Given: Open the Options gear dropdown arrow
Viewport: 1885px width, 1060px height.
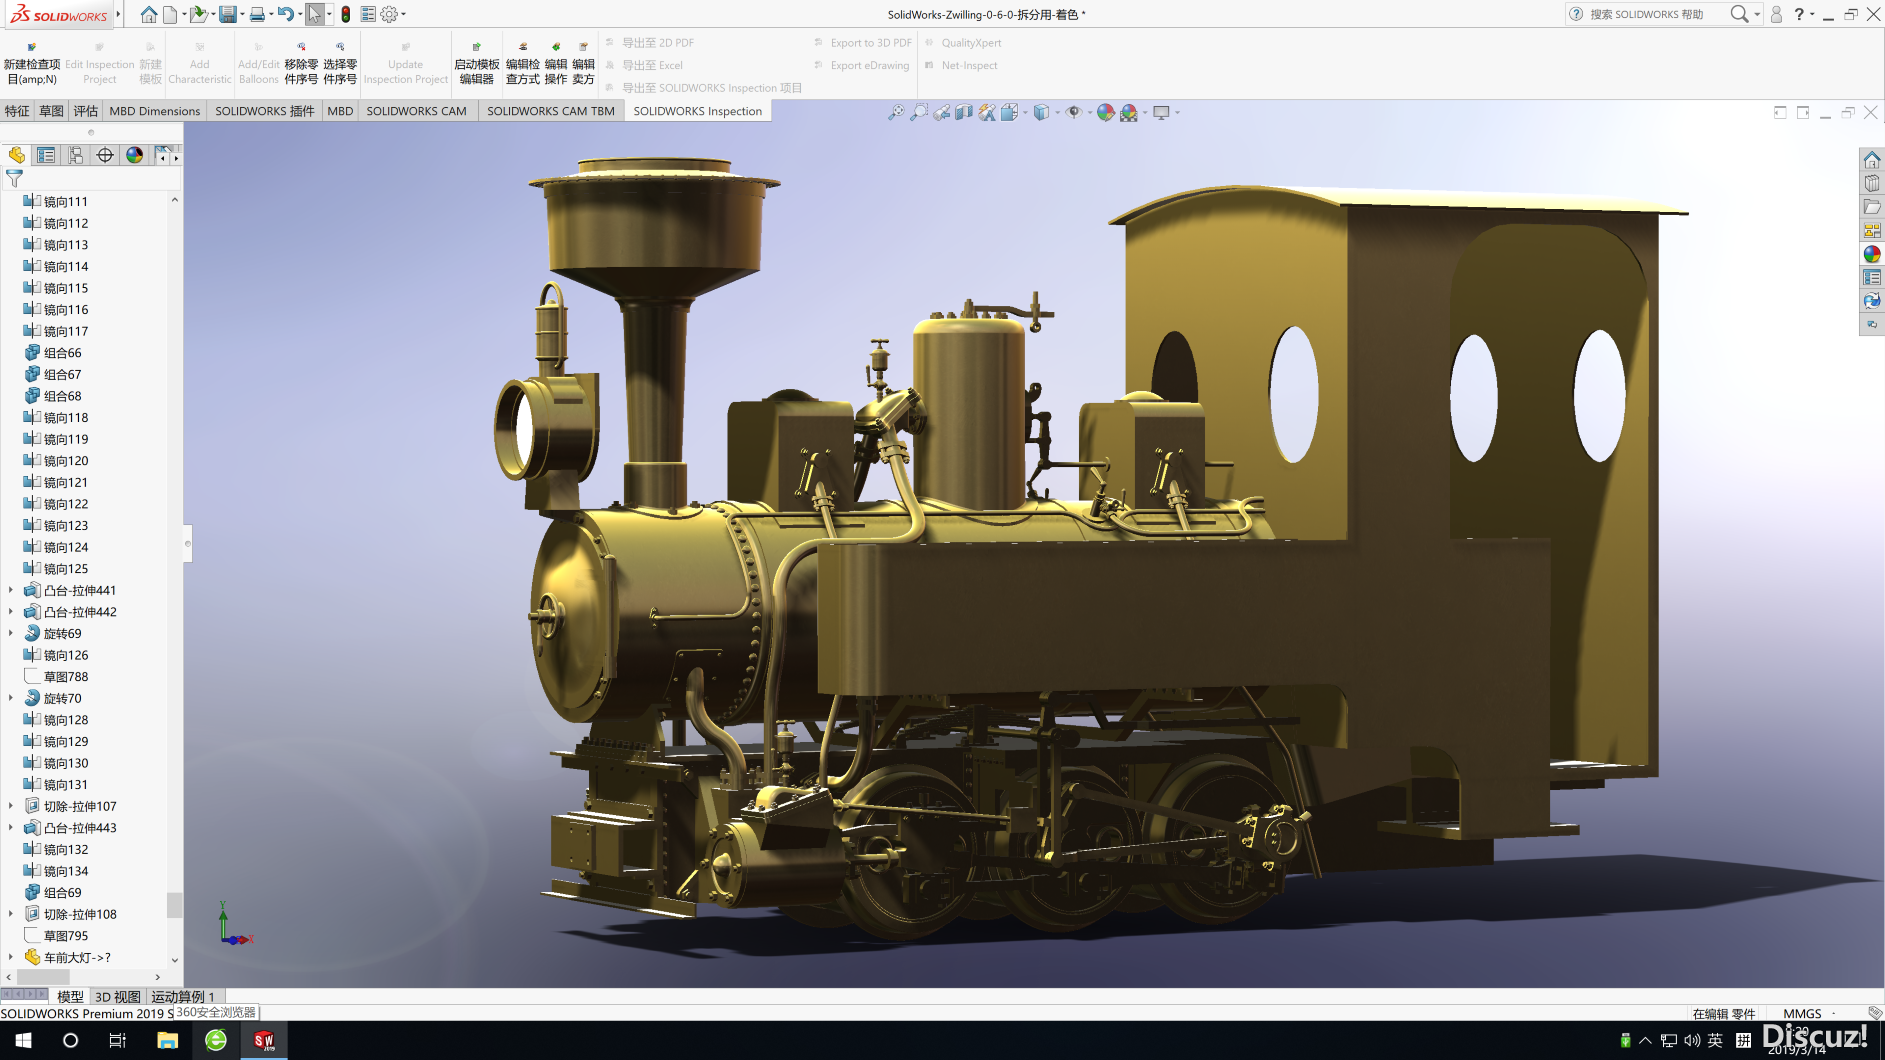Looking at the screenshot, I should click(x=403, y=14).
